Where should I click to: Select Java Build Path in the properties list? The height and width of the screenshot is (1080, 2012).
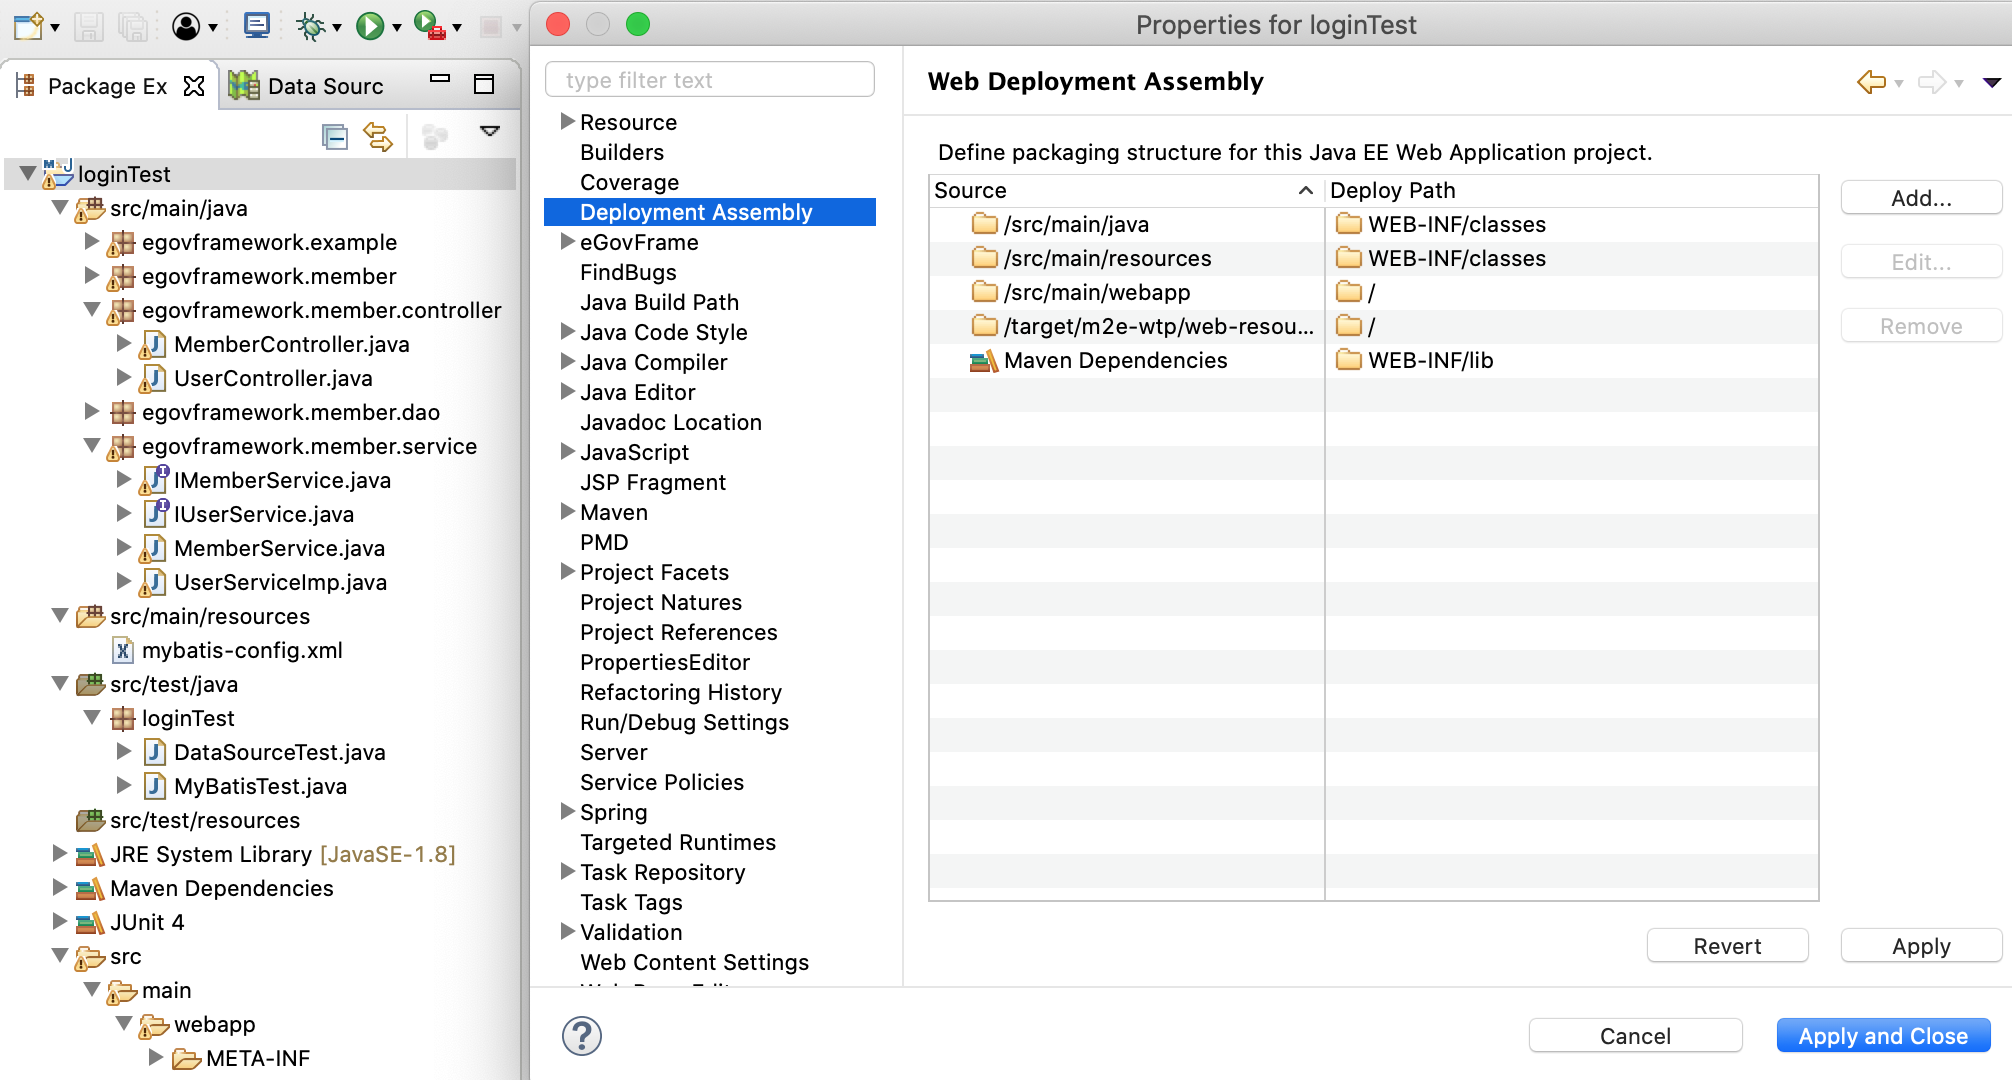(x=659, y=302)
